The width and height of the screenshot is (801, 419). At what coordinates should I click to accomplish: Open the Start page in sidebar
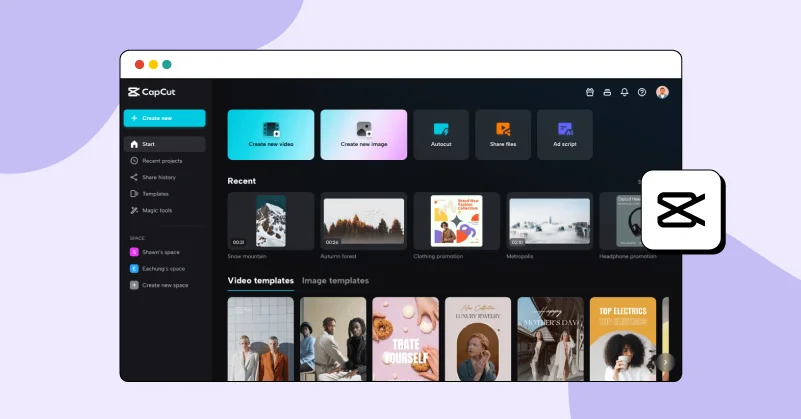[x=164, y=144]
